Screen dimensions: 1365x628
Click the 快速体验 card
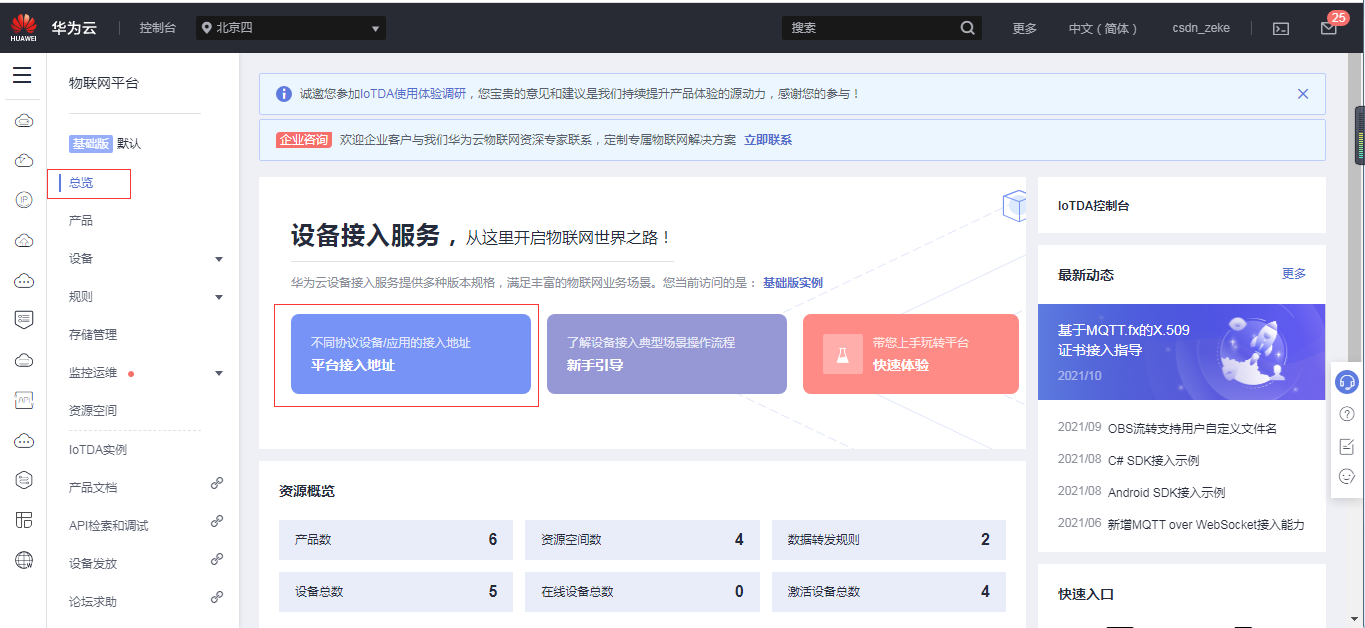tap(911, 354)
